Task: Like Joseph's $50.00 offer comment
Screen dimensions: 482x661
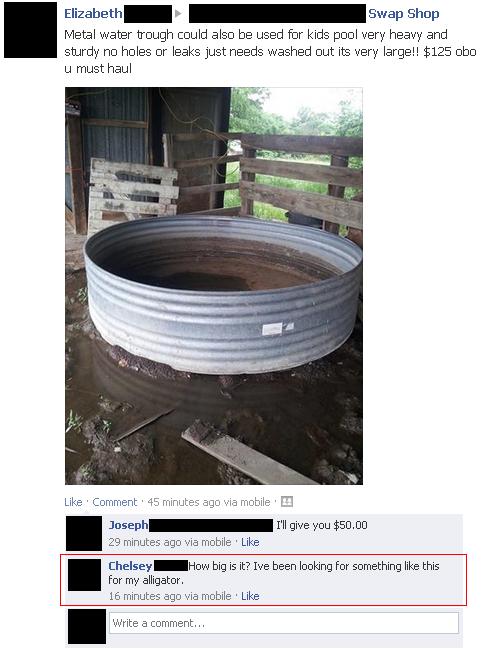Action: tap(250, 542)
